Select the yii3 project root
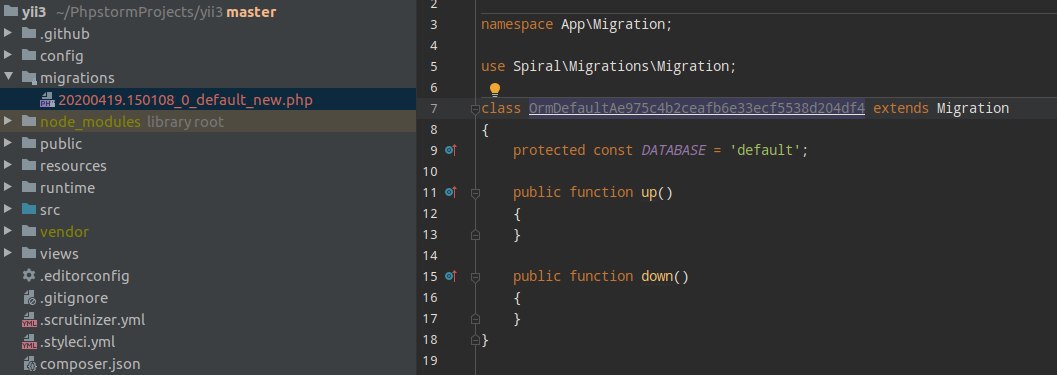Viewport: 1057px width, 375px height. tap(34, 12)
